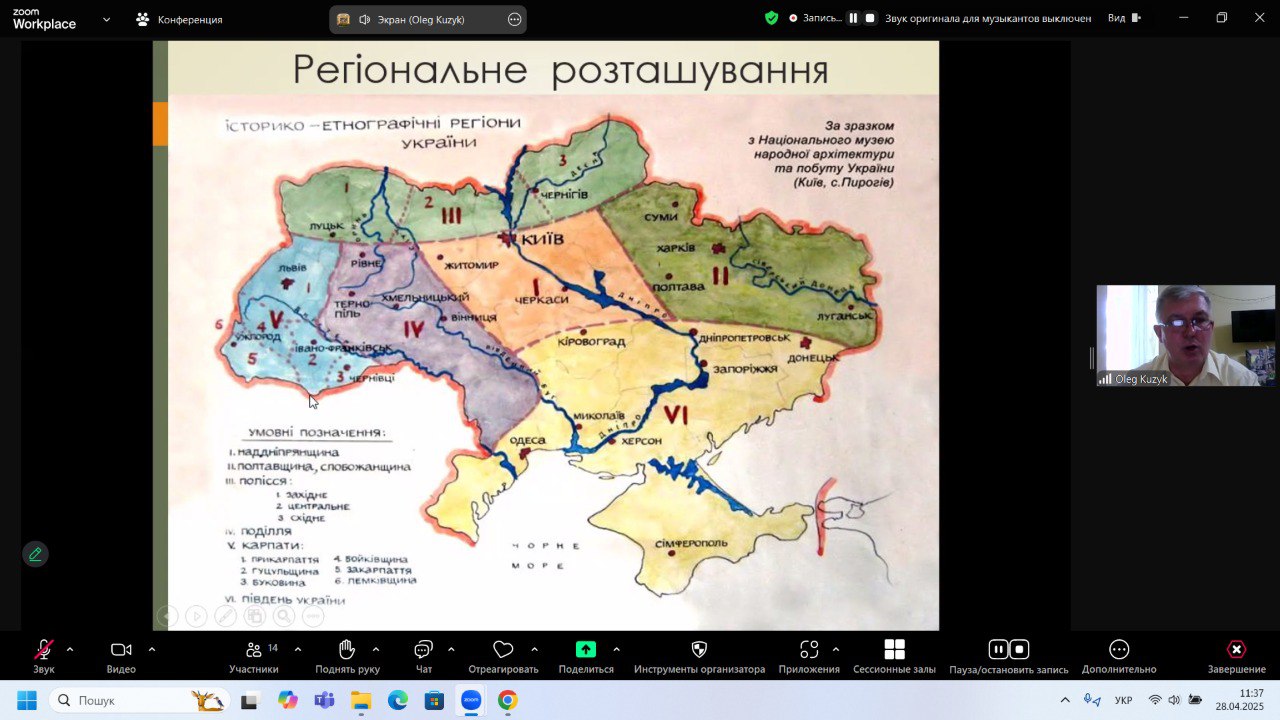The height and width of the screenshot is (720, 1280).
Task: Click the red Завершение end meeting button
Action: 1236,651
